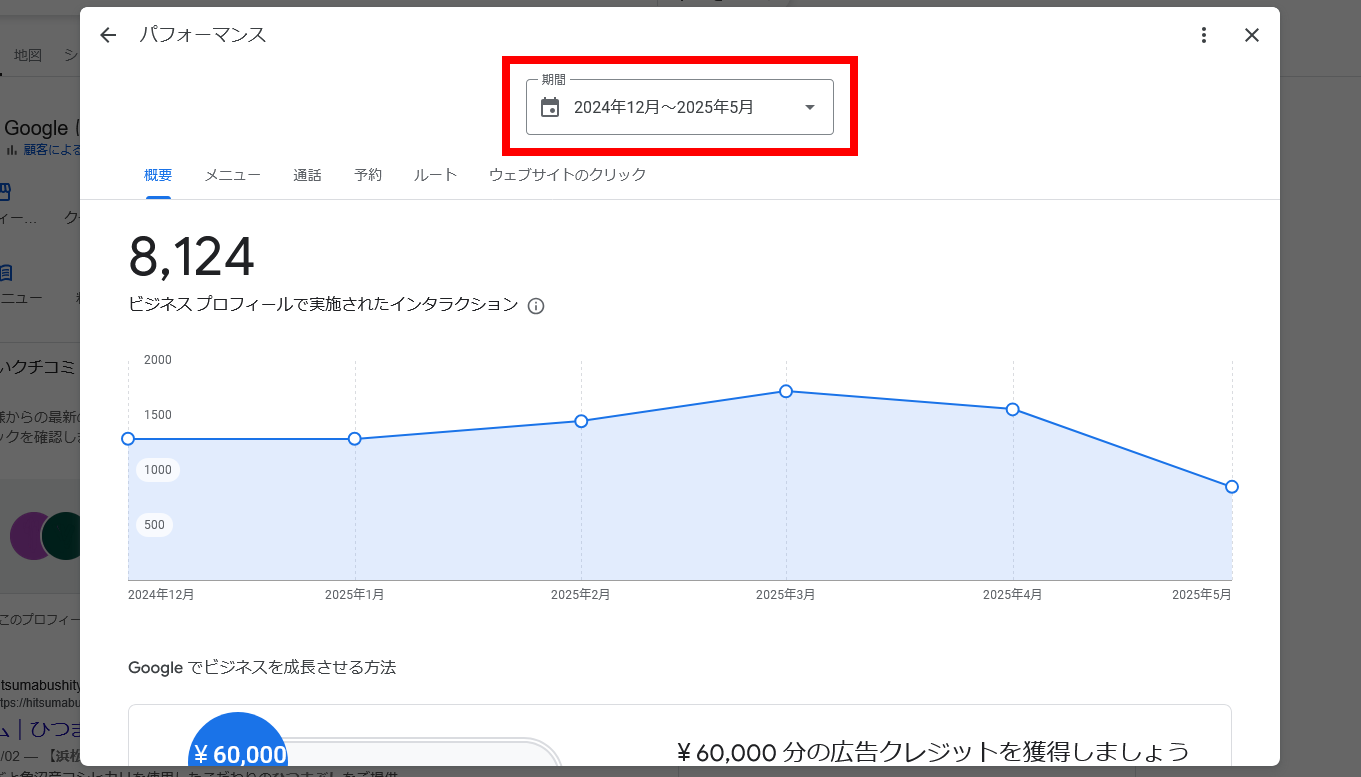Click the back arrow beside パフォーマンス
Viewport: 1361px width, 777px height.
click(108, 35)
